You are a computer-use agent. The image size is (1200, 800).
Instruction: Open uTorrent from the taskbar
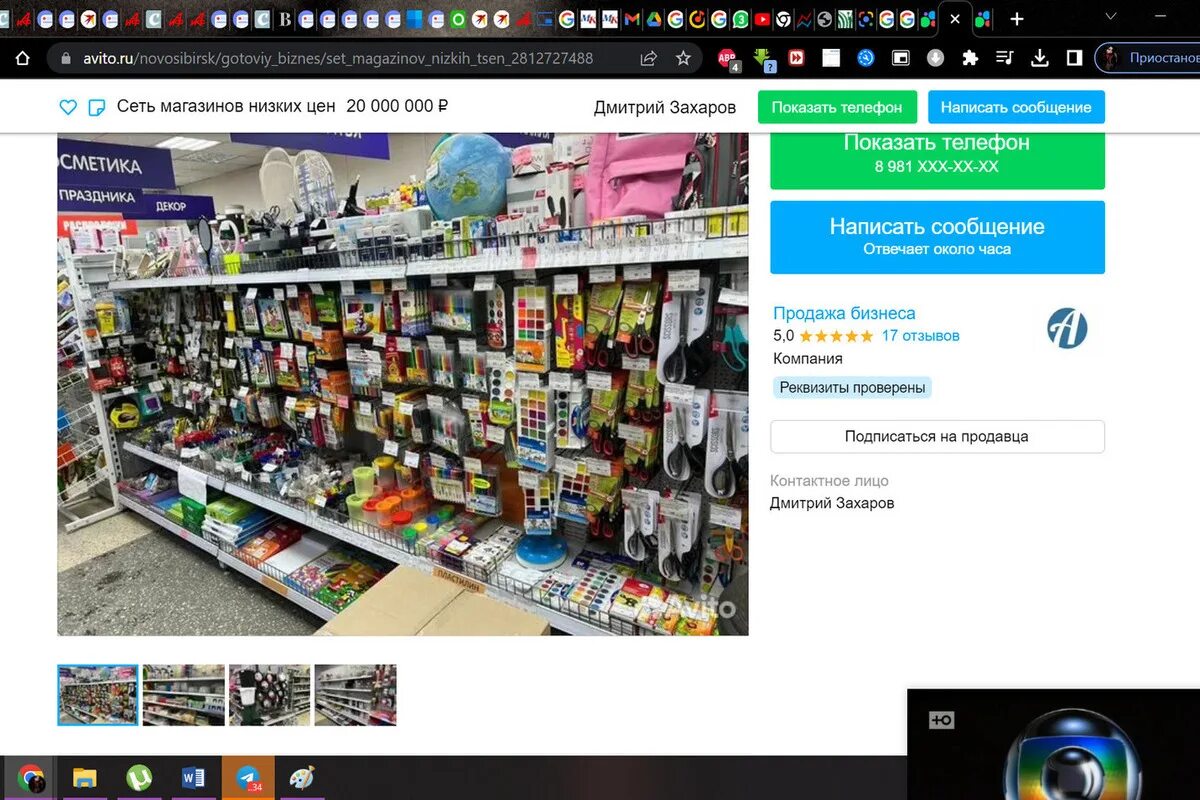pos(139,778)
